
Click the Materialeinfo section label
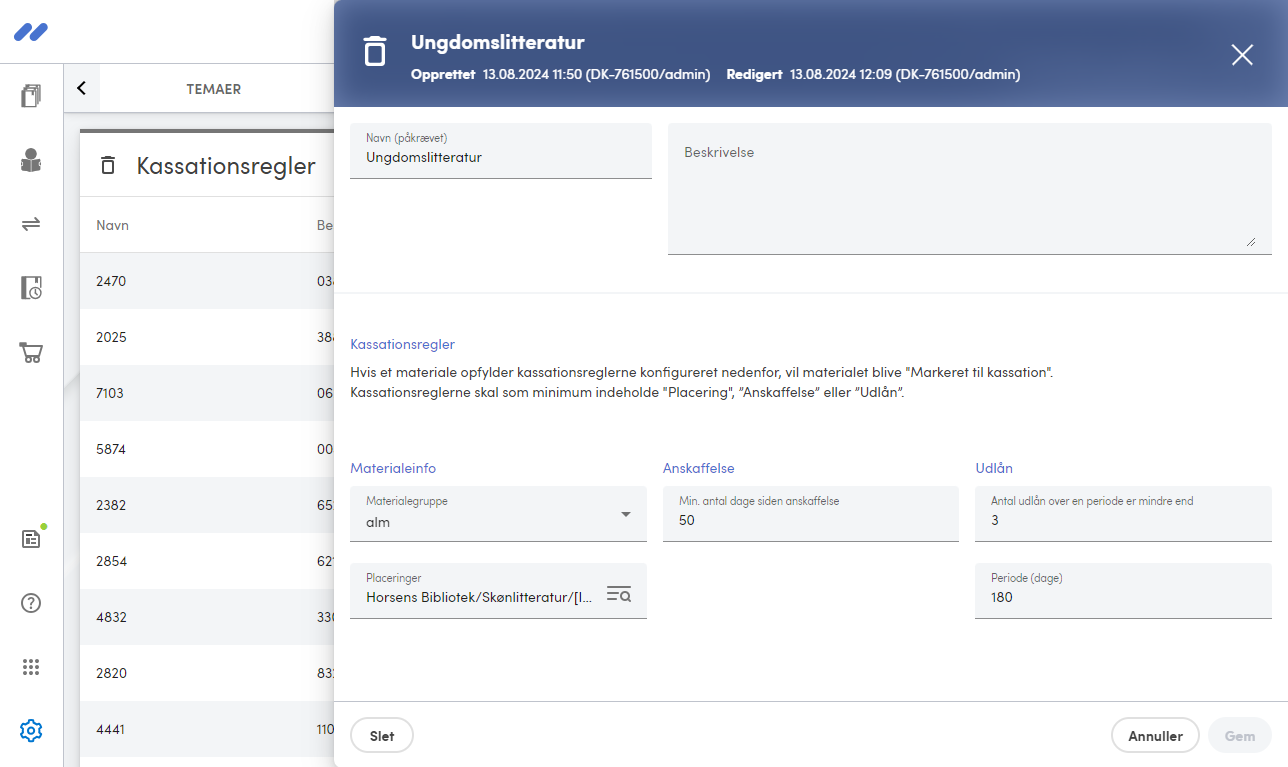click(393, 468)
